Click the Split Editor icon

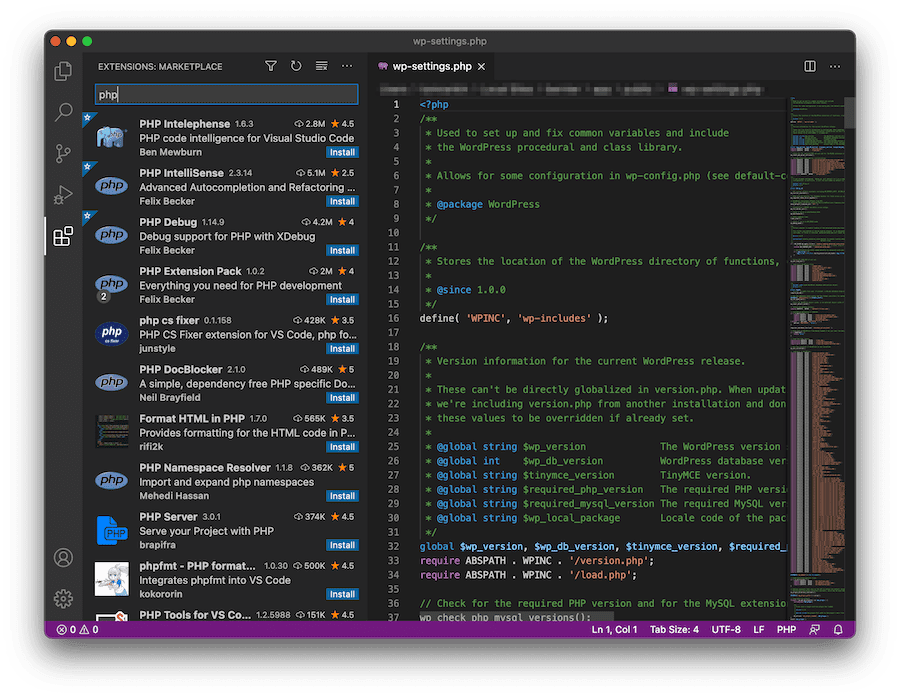[x=808, y=64]
